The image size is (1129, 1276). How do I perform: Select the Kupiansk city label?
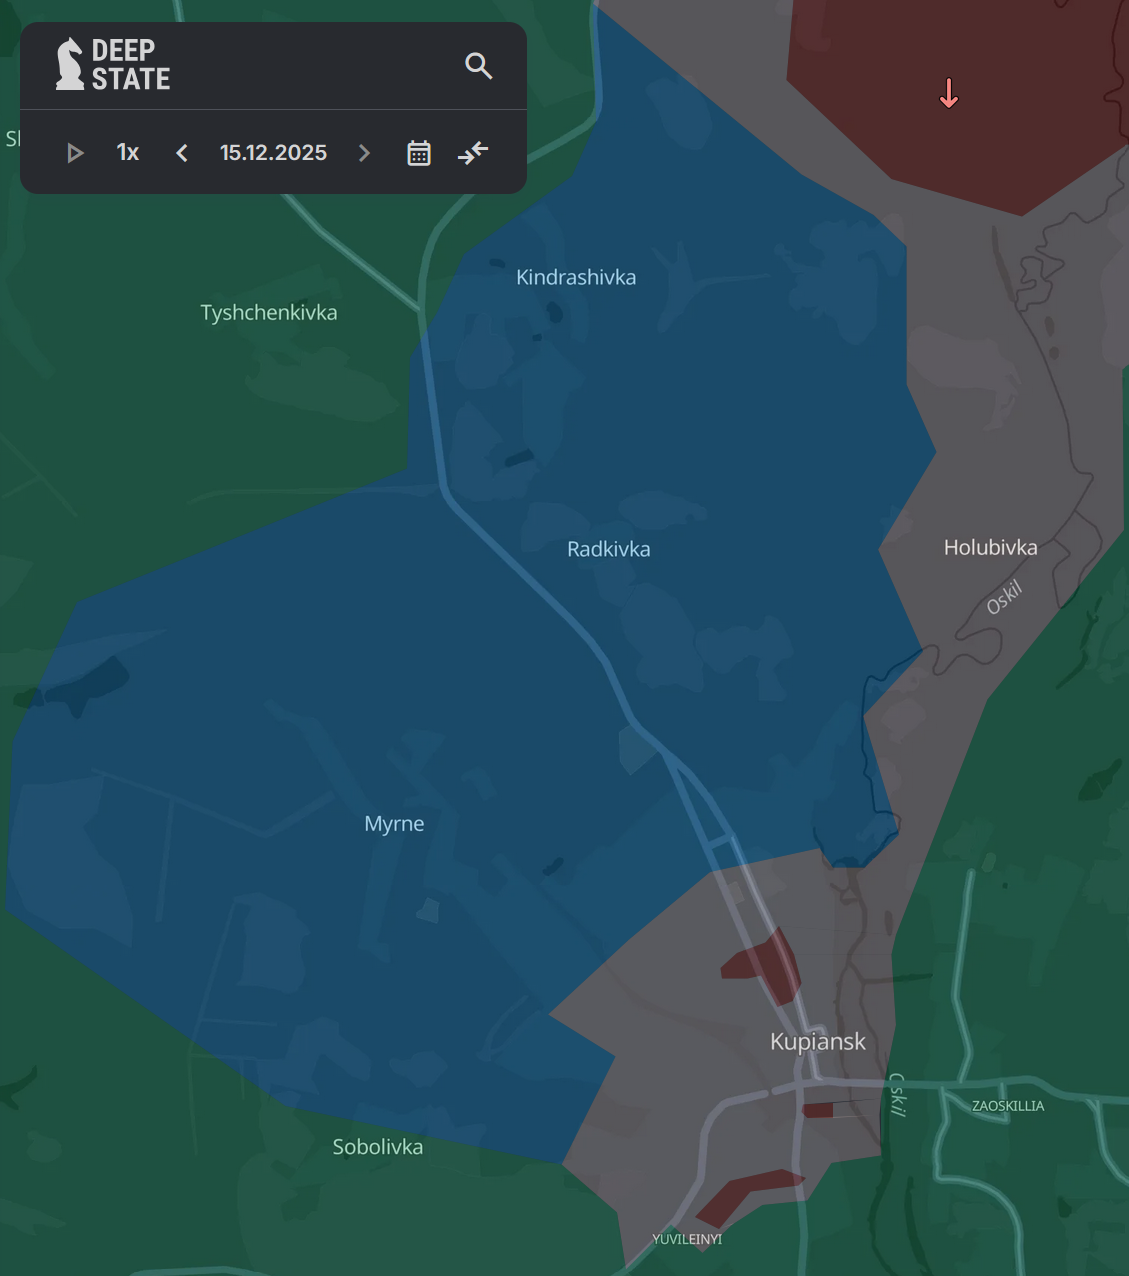click(817, 1042)
